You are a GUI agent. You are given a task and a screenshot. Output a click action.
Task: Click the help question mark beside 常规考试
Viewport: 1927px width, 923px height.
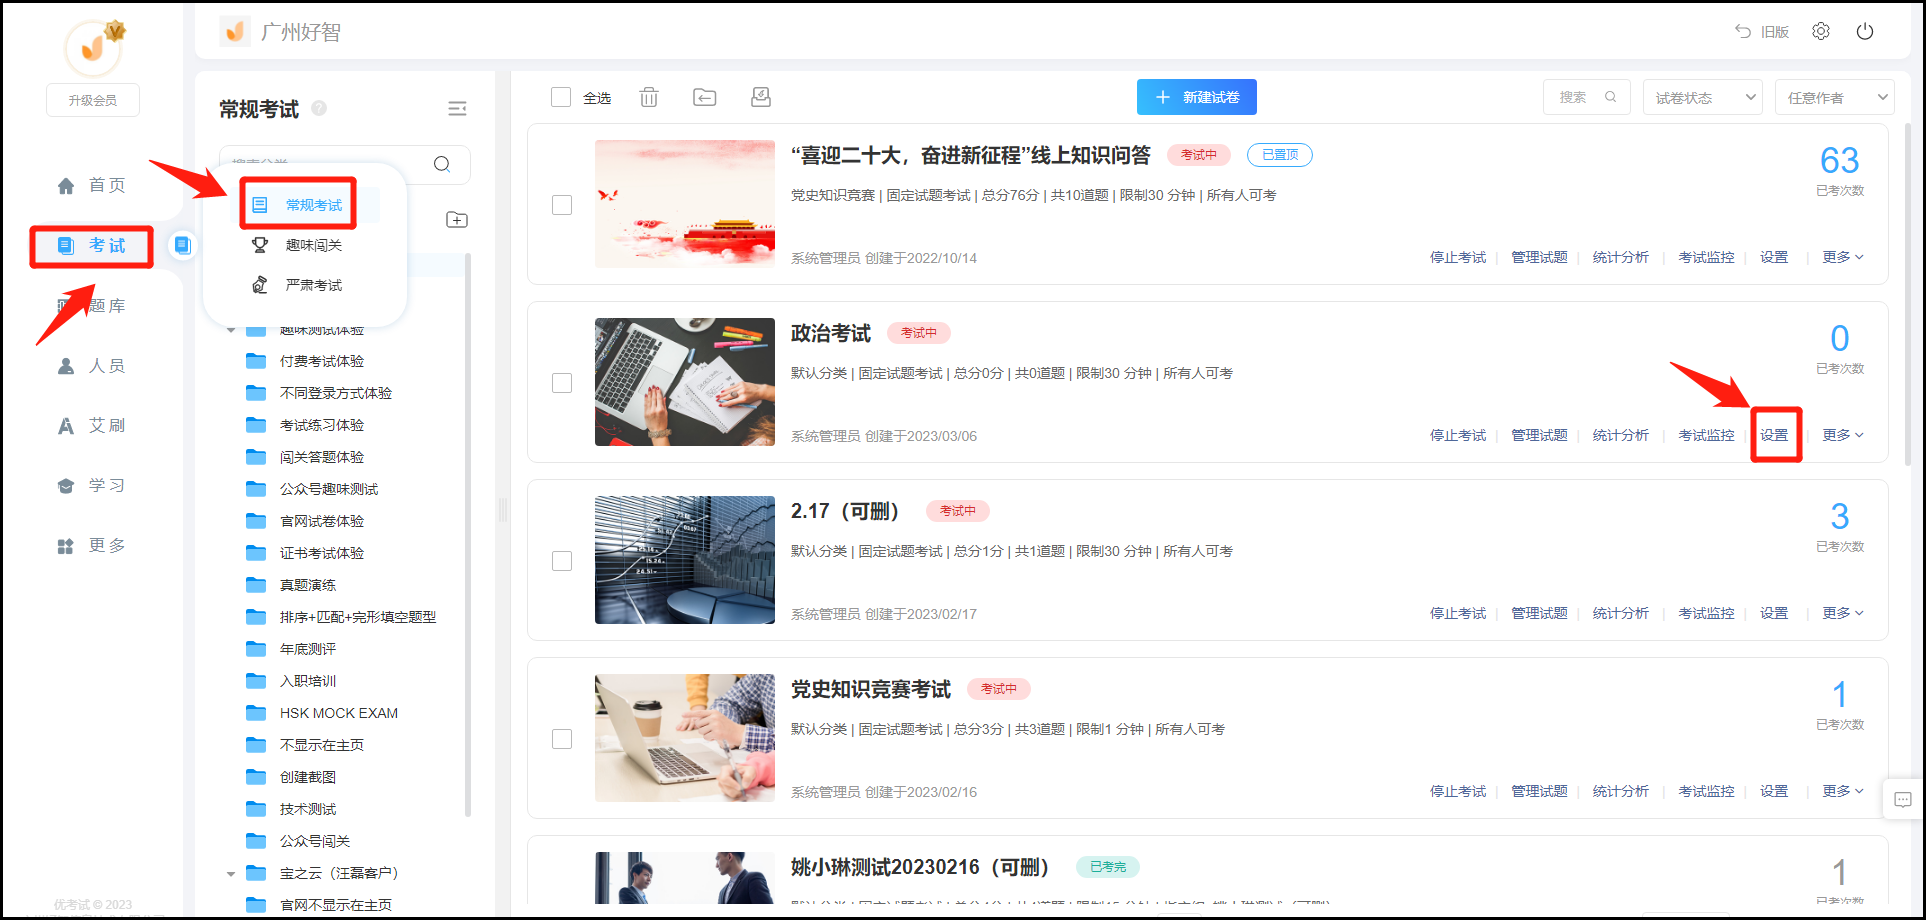point(319,108)
